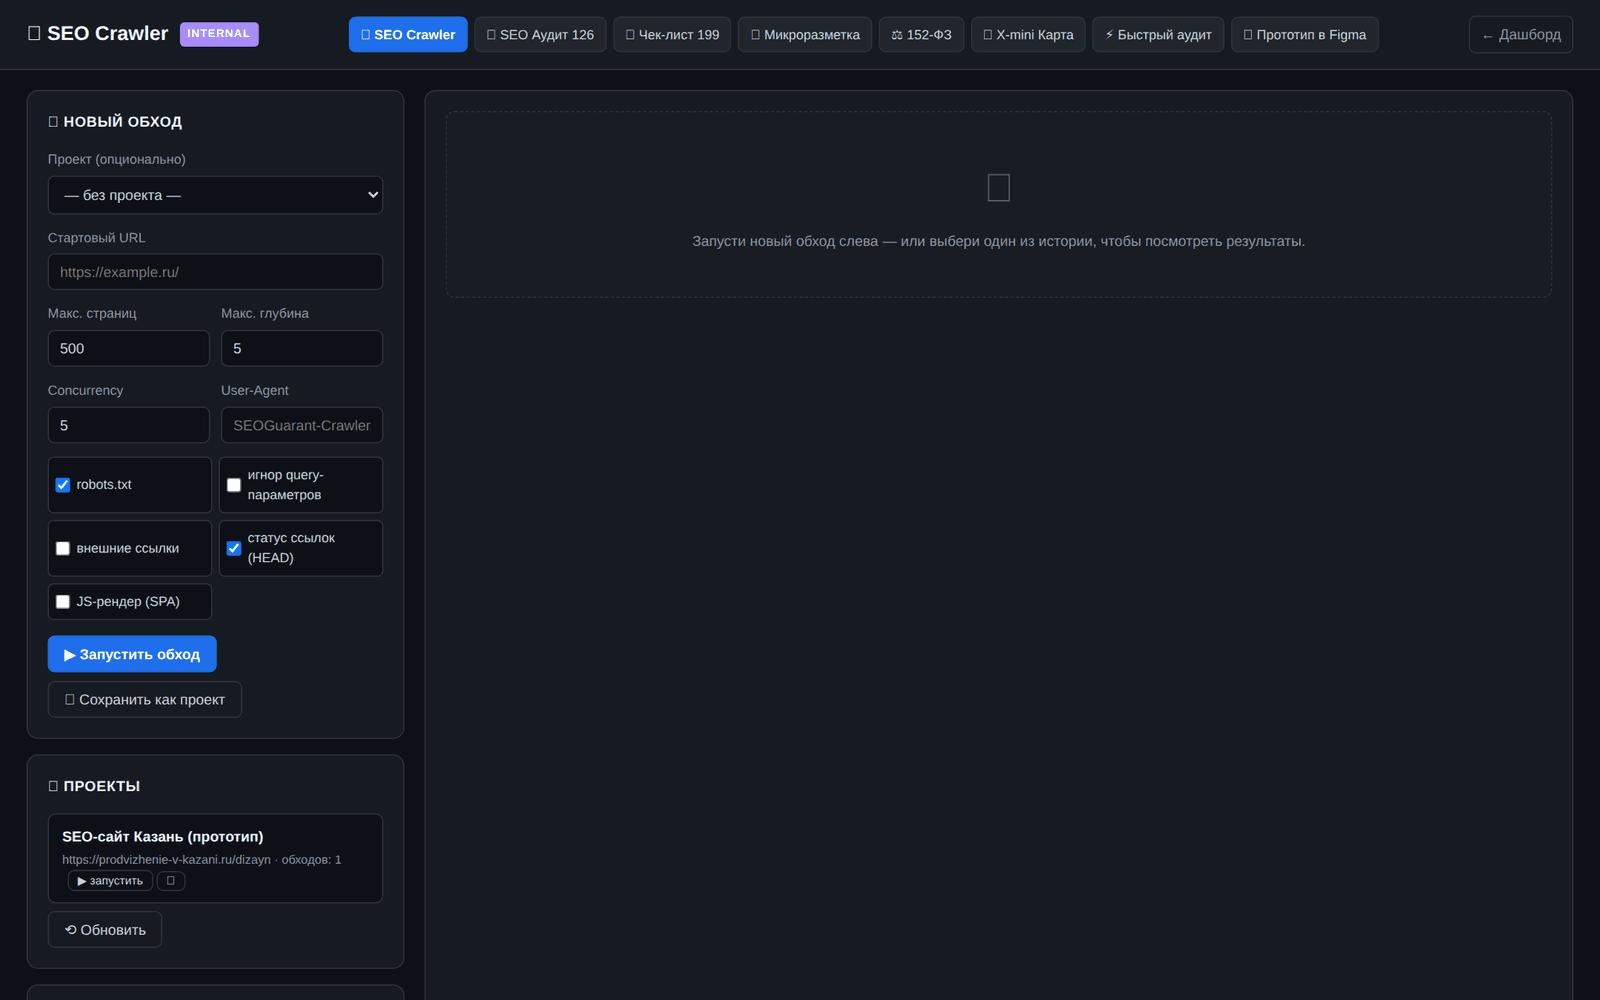Enable игнор query-параметров checkbox
Image resolution: width=1600 pixels, height=1000 pixels.
coord(234,485)
